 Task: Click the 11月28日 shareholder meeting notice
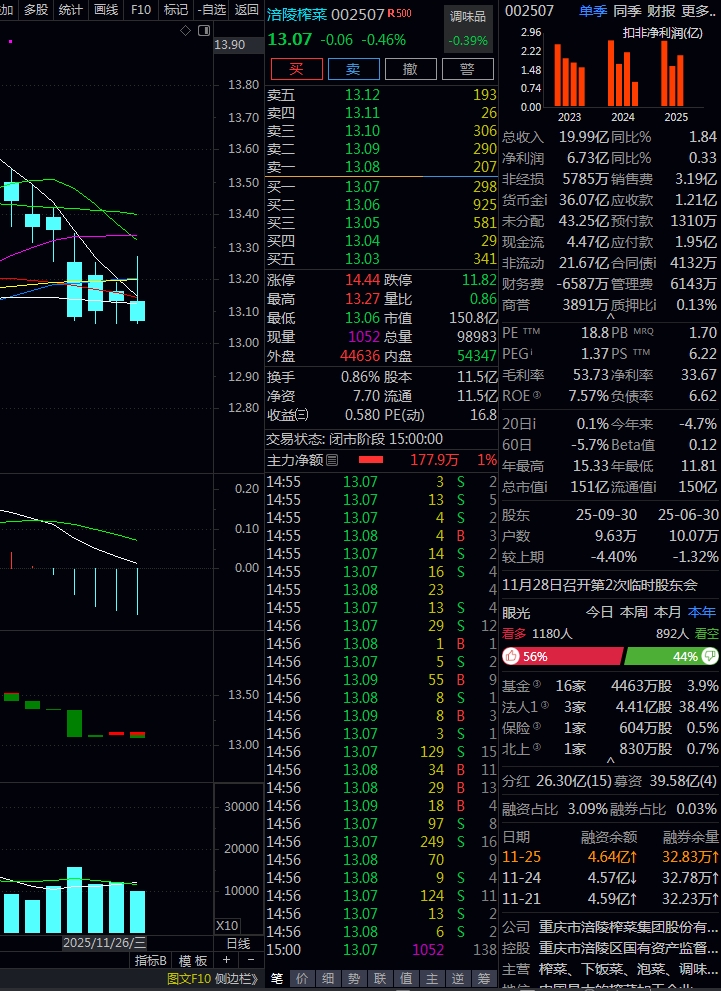click(x=600, y=585)
